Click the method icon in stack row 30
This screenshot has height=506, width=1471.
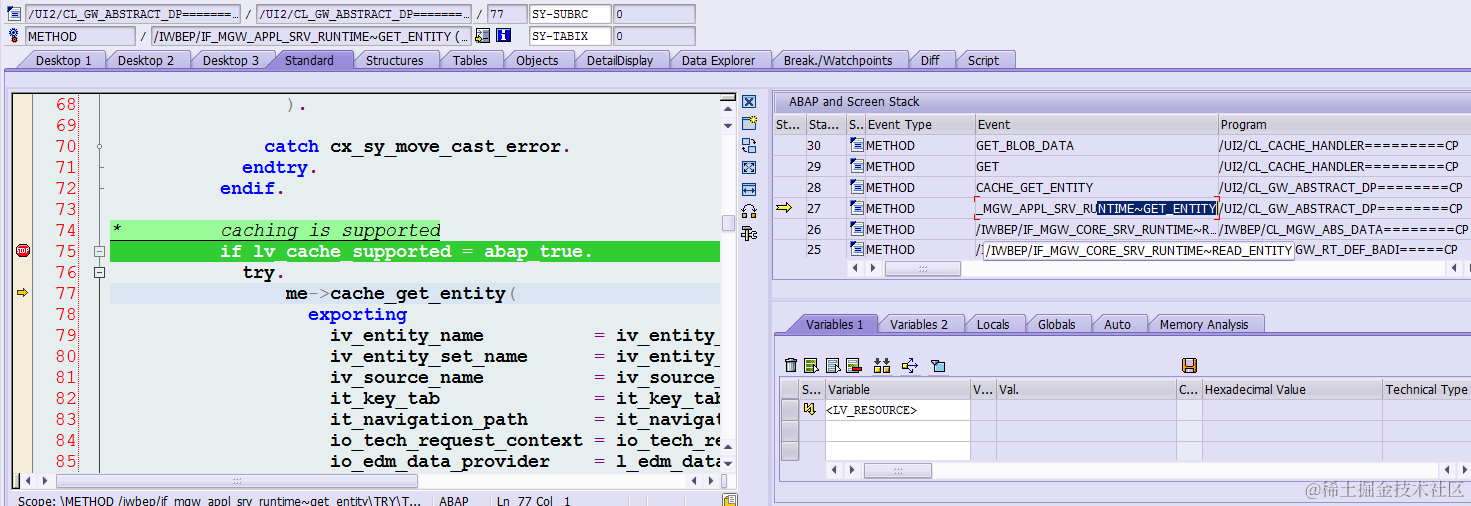tap(856, 145)
